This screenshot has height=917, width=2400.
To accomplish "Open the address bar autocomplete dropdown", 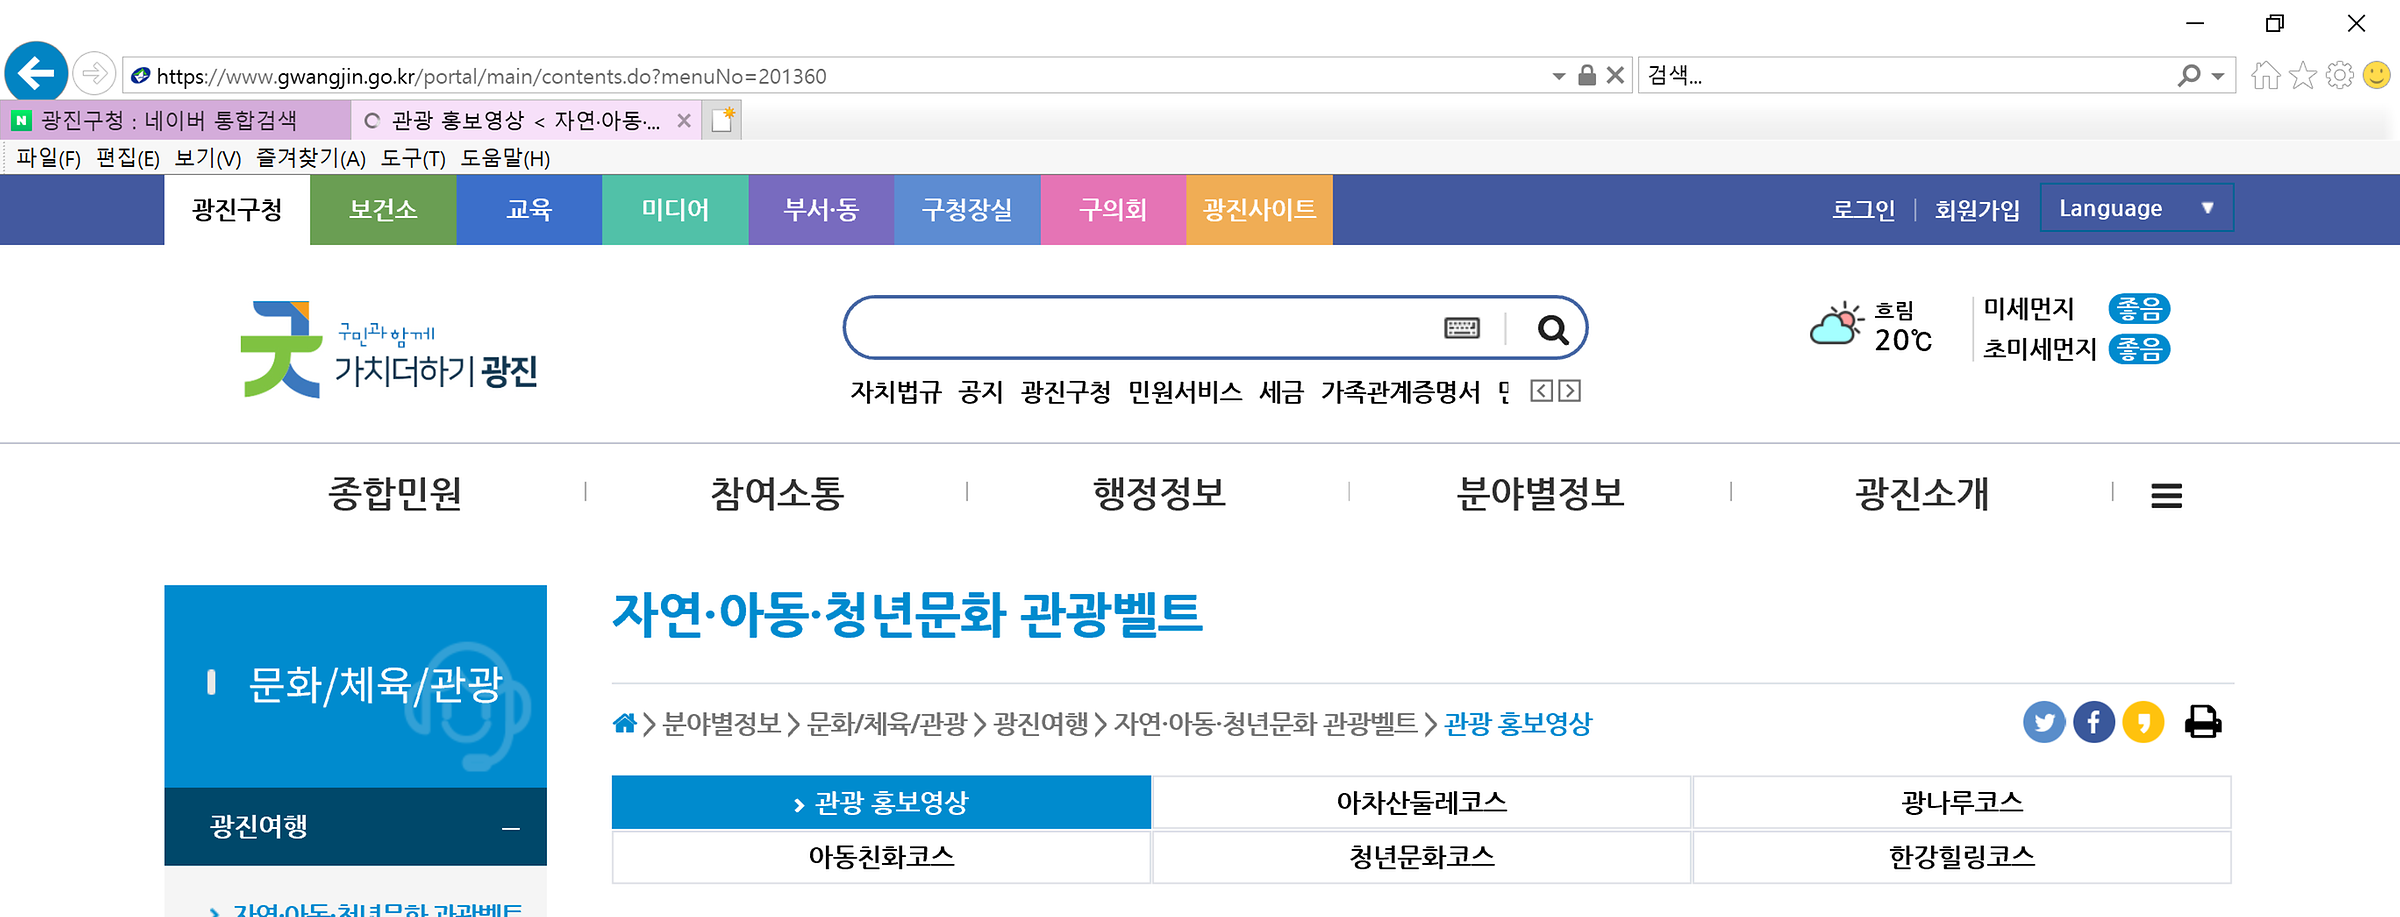I will click(1557, 75).
